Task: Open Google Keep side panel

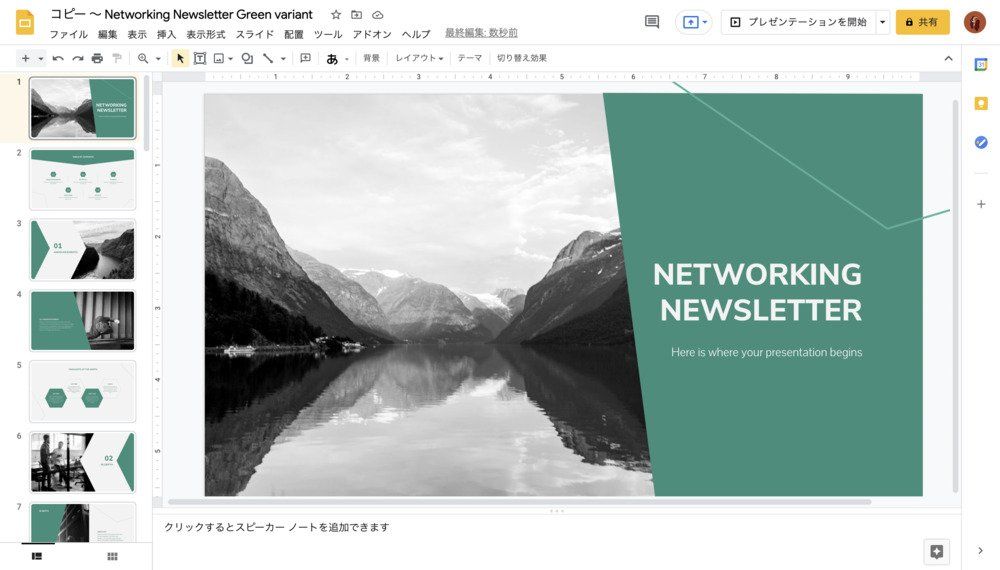Action: coord(981,103)
